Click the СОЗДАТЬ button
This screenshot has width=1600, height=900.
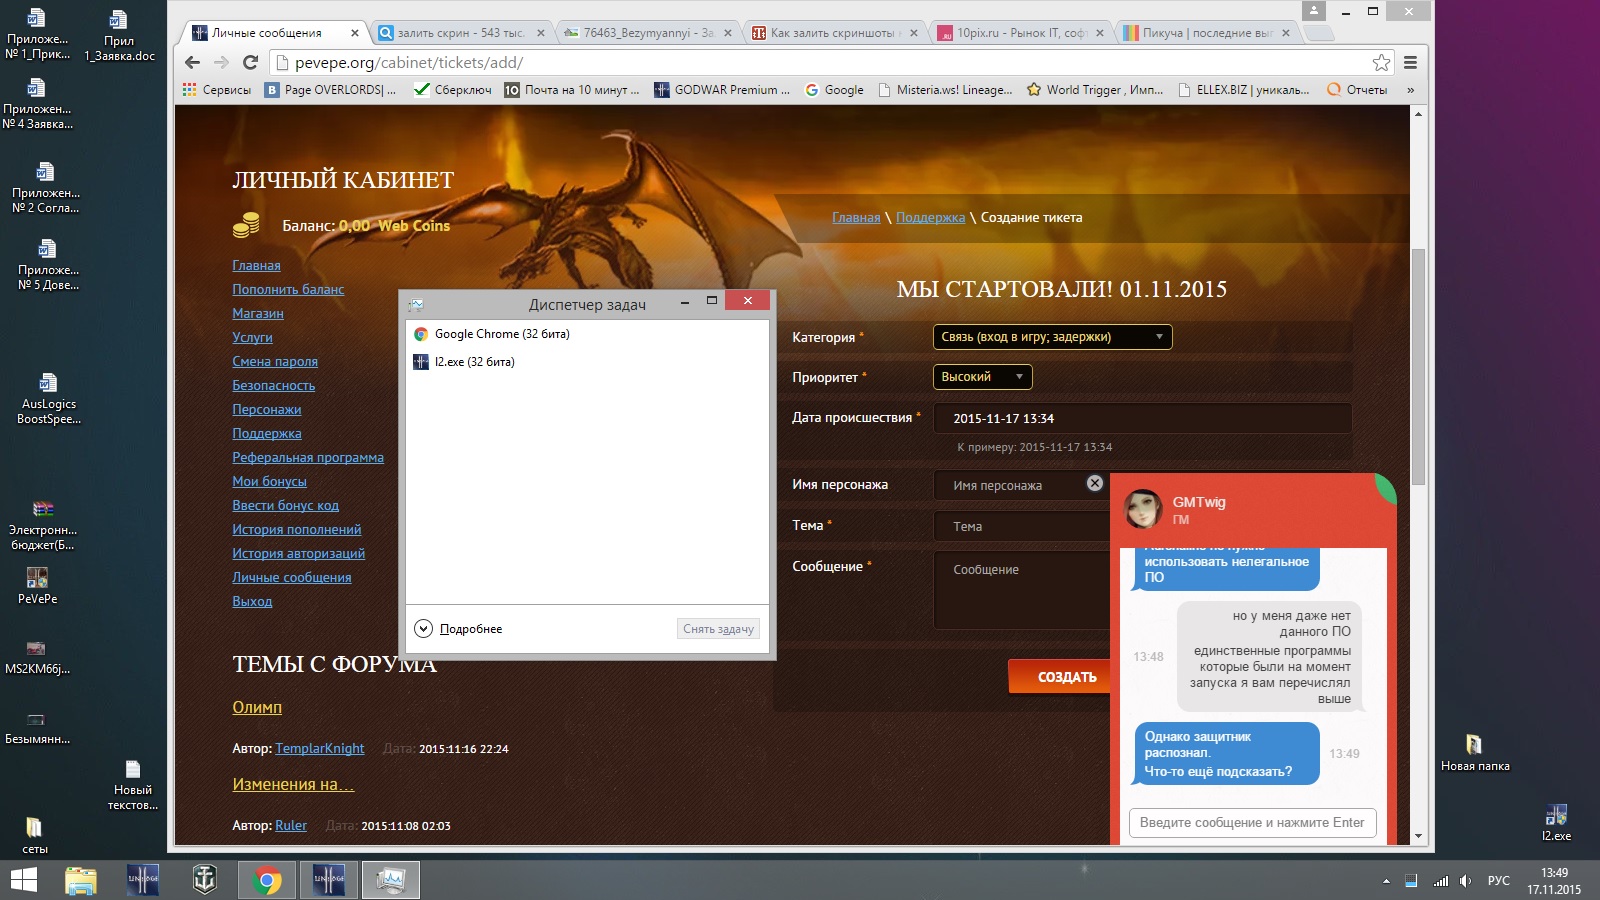point(1059,677)
